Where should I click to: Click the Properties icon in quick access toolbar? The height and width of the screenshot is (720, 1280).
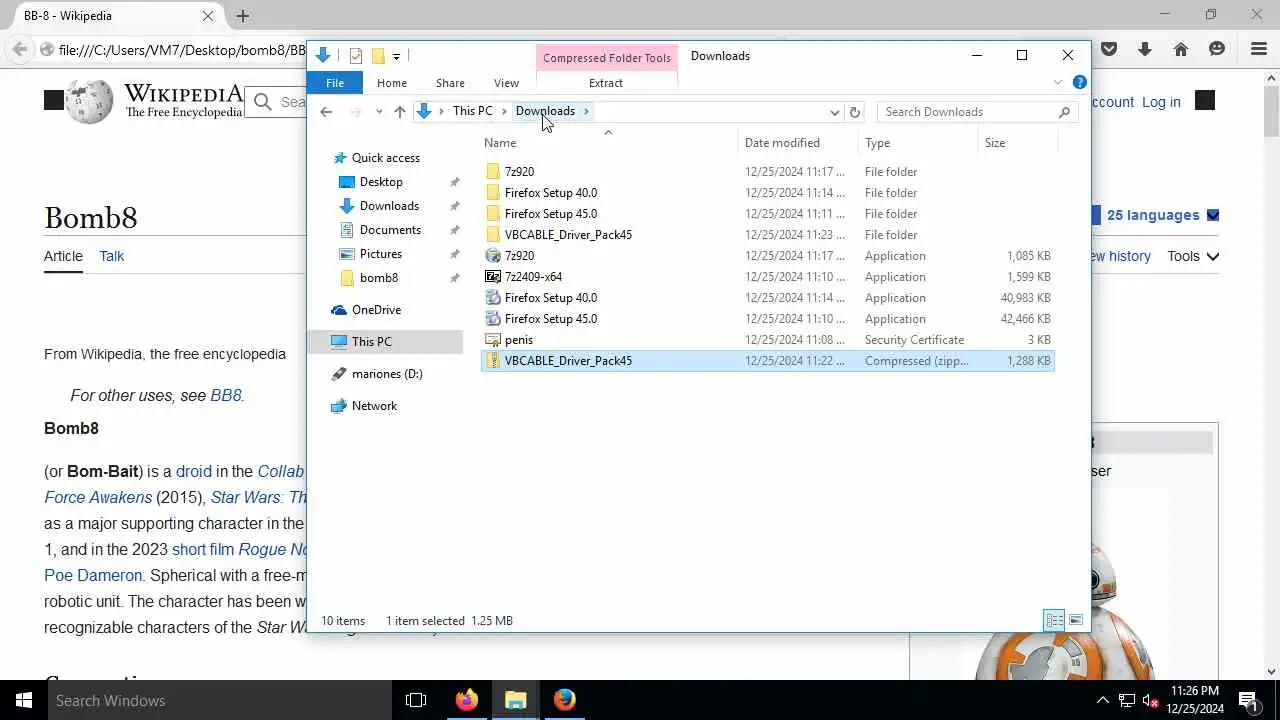click(x=356, y=56)
